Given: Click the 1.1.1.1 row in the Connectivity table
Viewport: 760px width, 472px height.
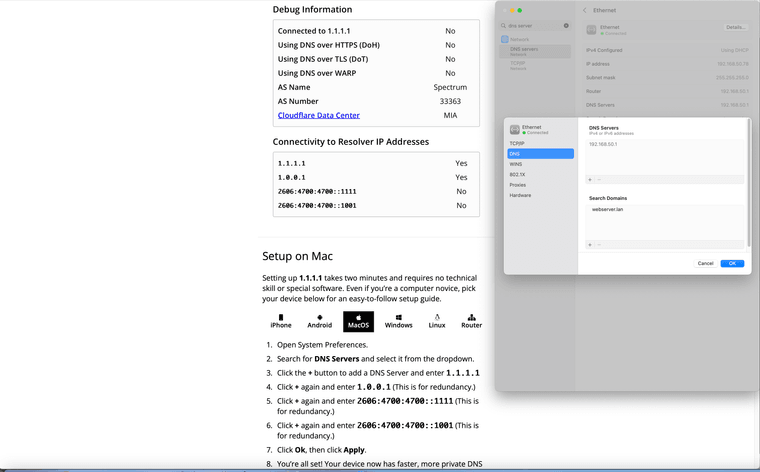Looking at the screenshot, I should tap(376, 163).
